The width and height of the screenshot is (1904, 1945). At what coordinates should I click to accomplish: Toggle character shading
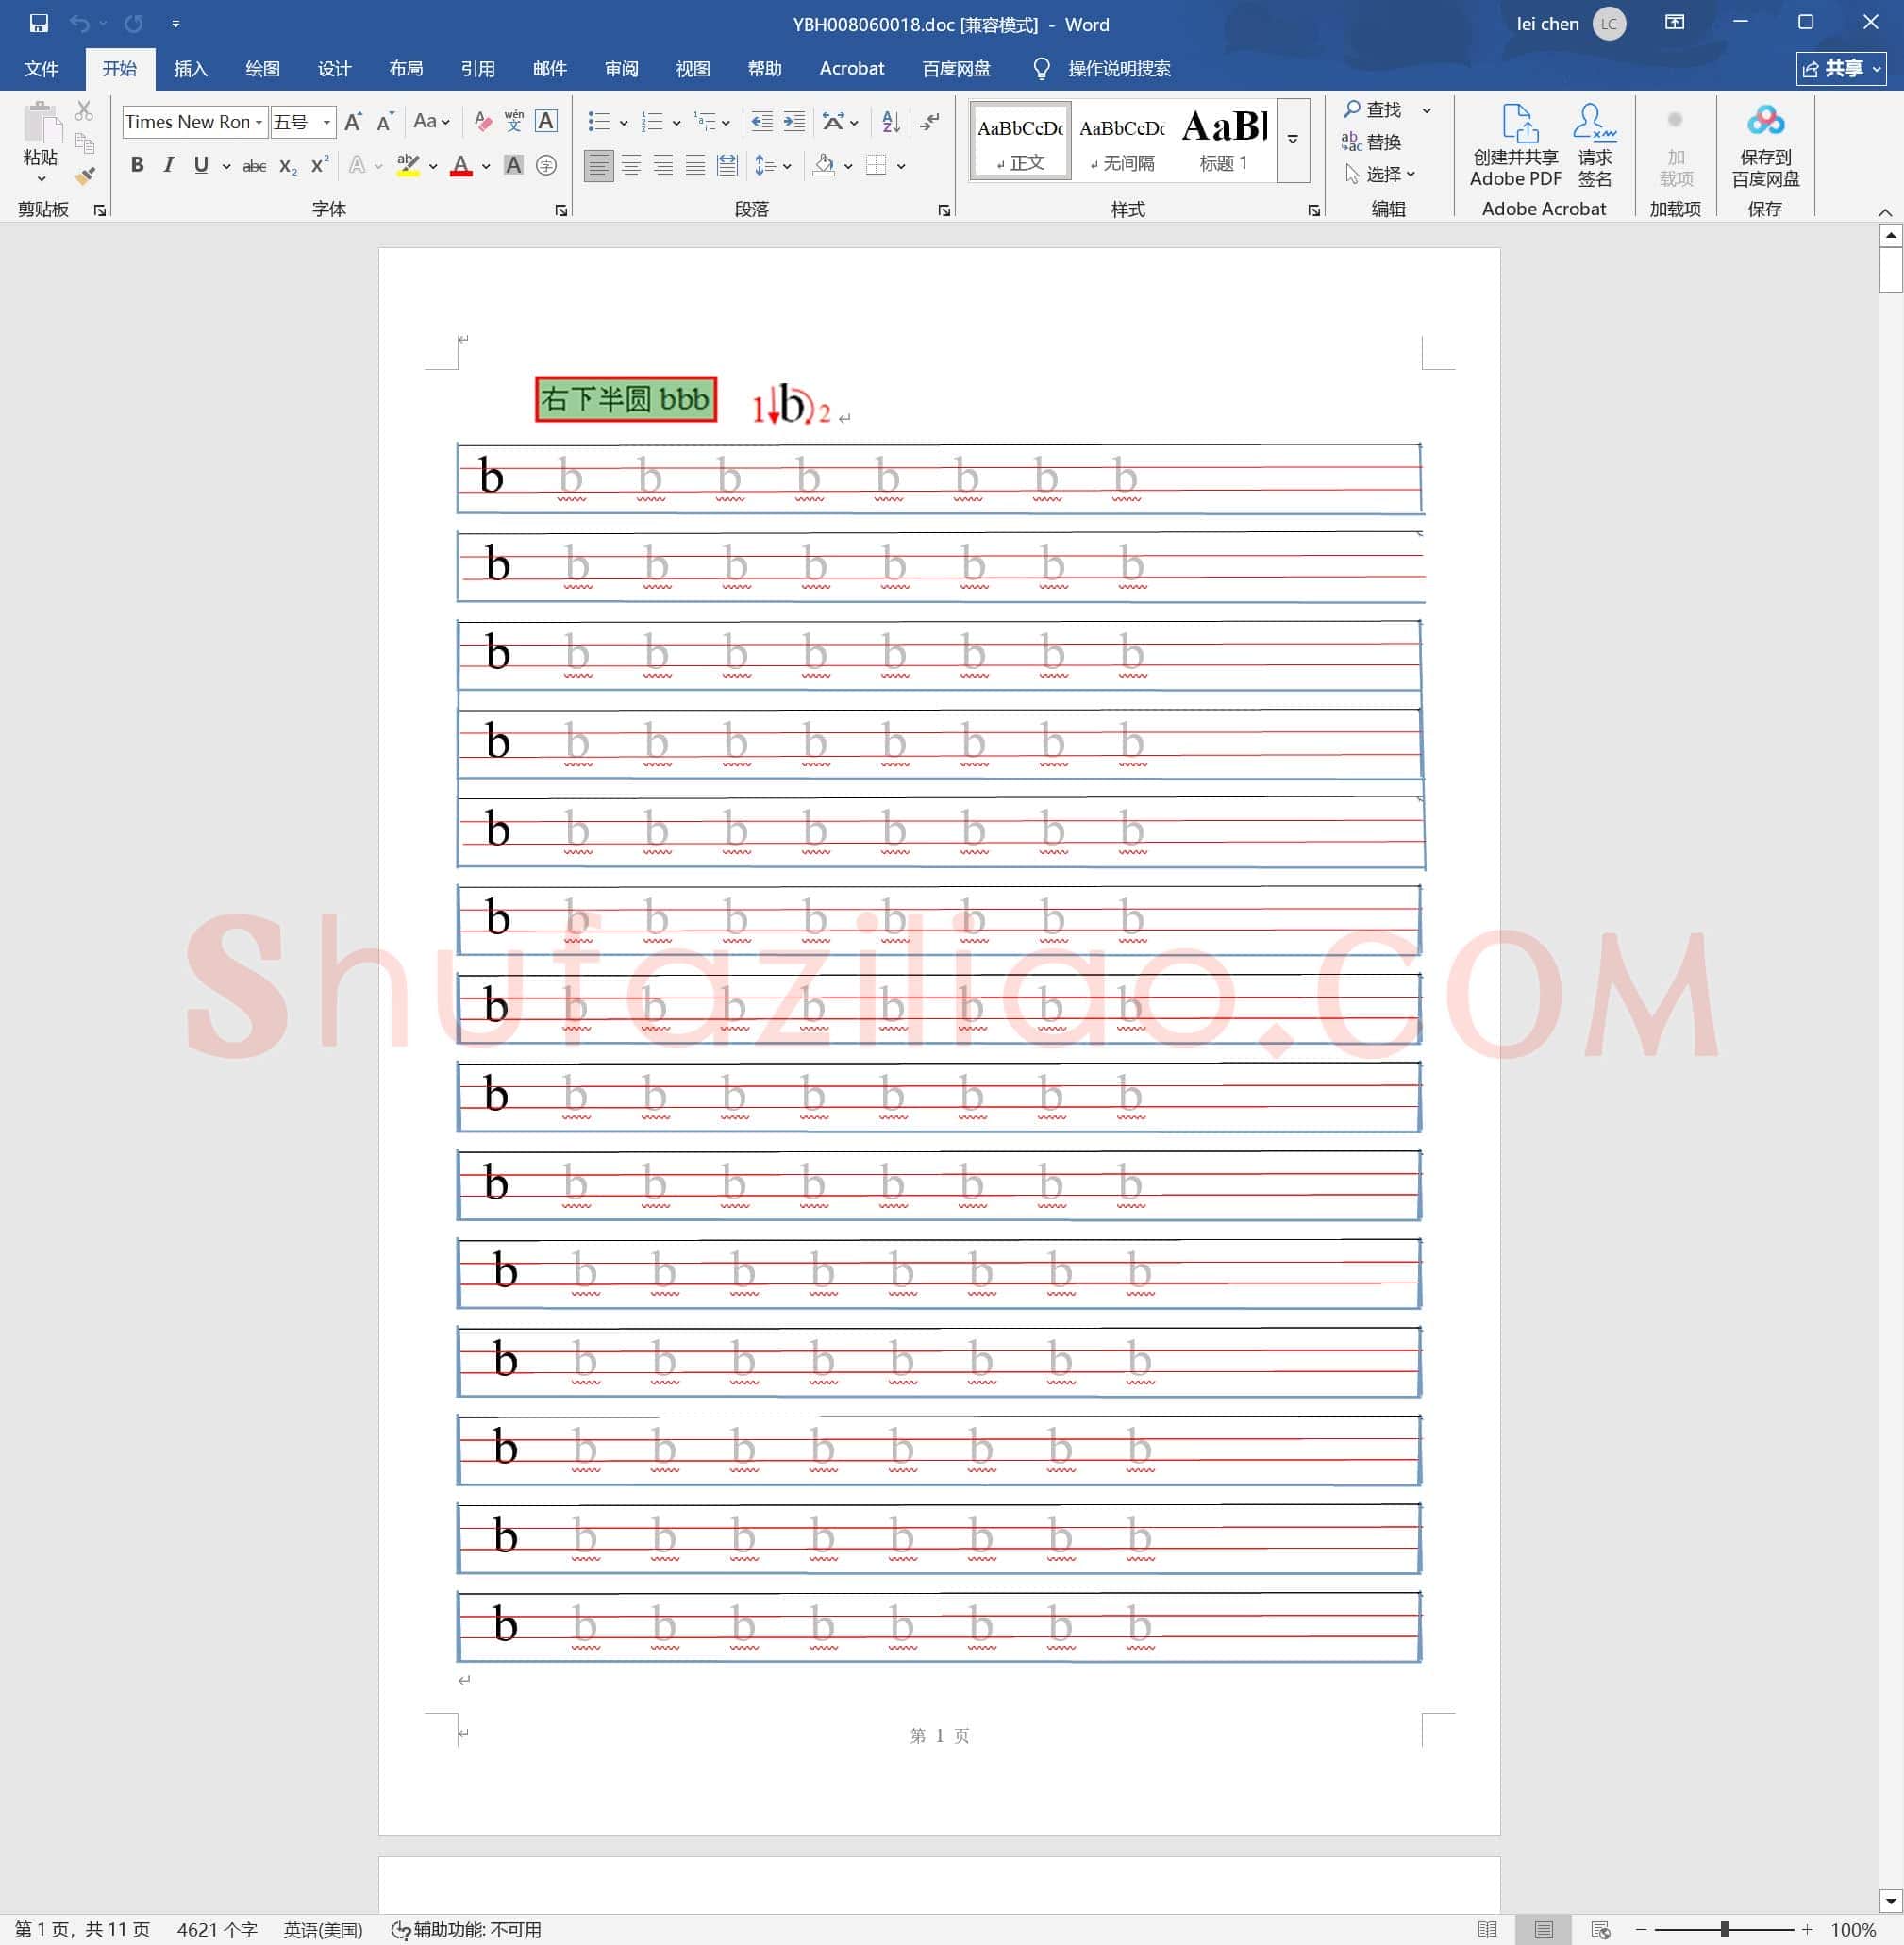[x=514, y=166]
